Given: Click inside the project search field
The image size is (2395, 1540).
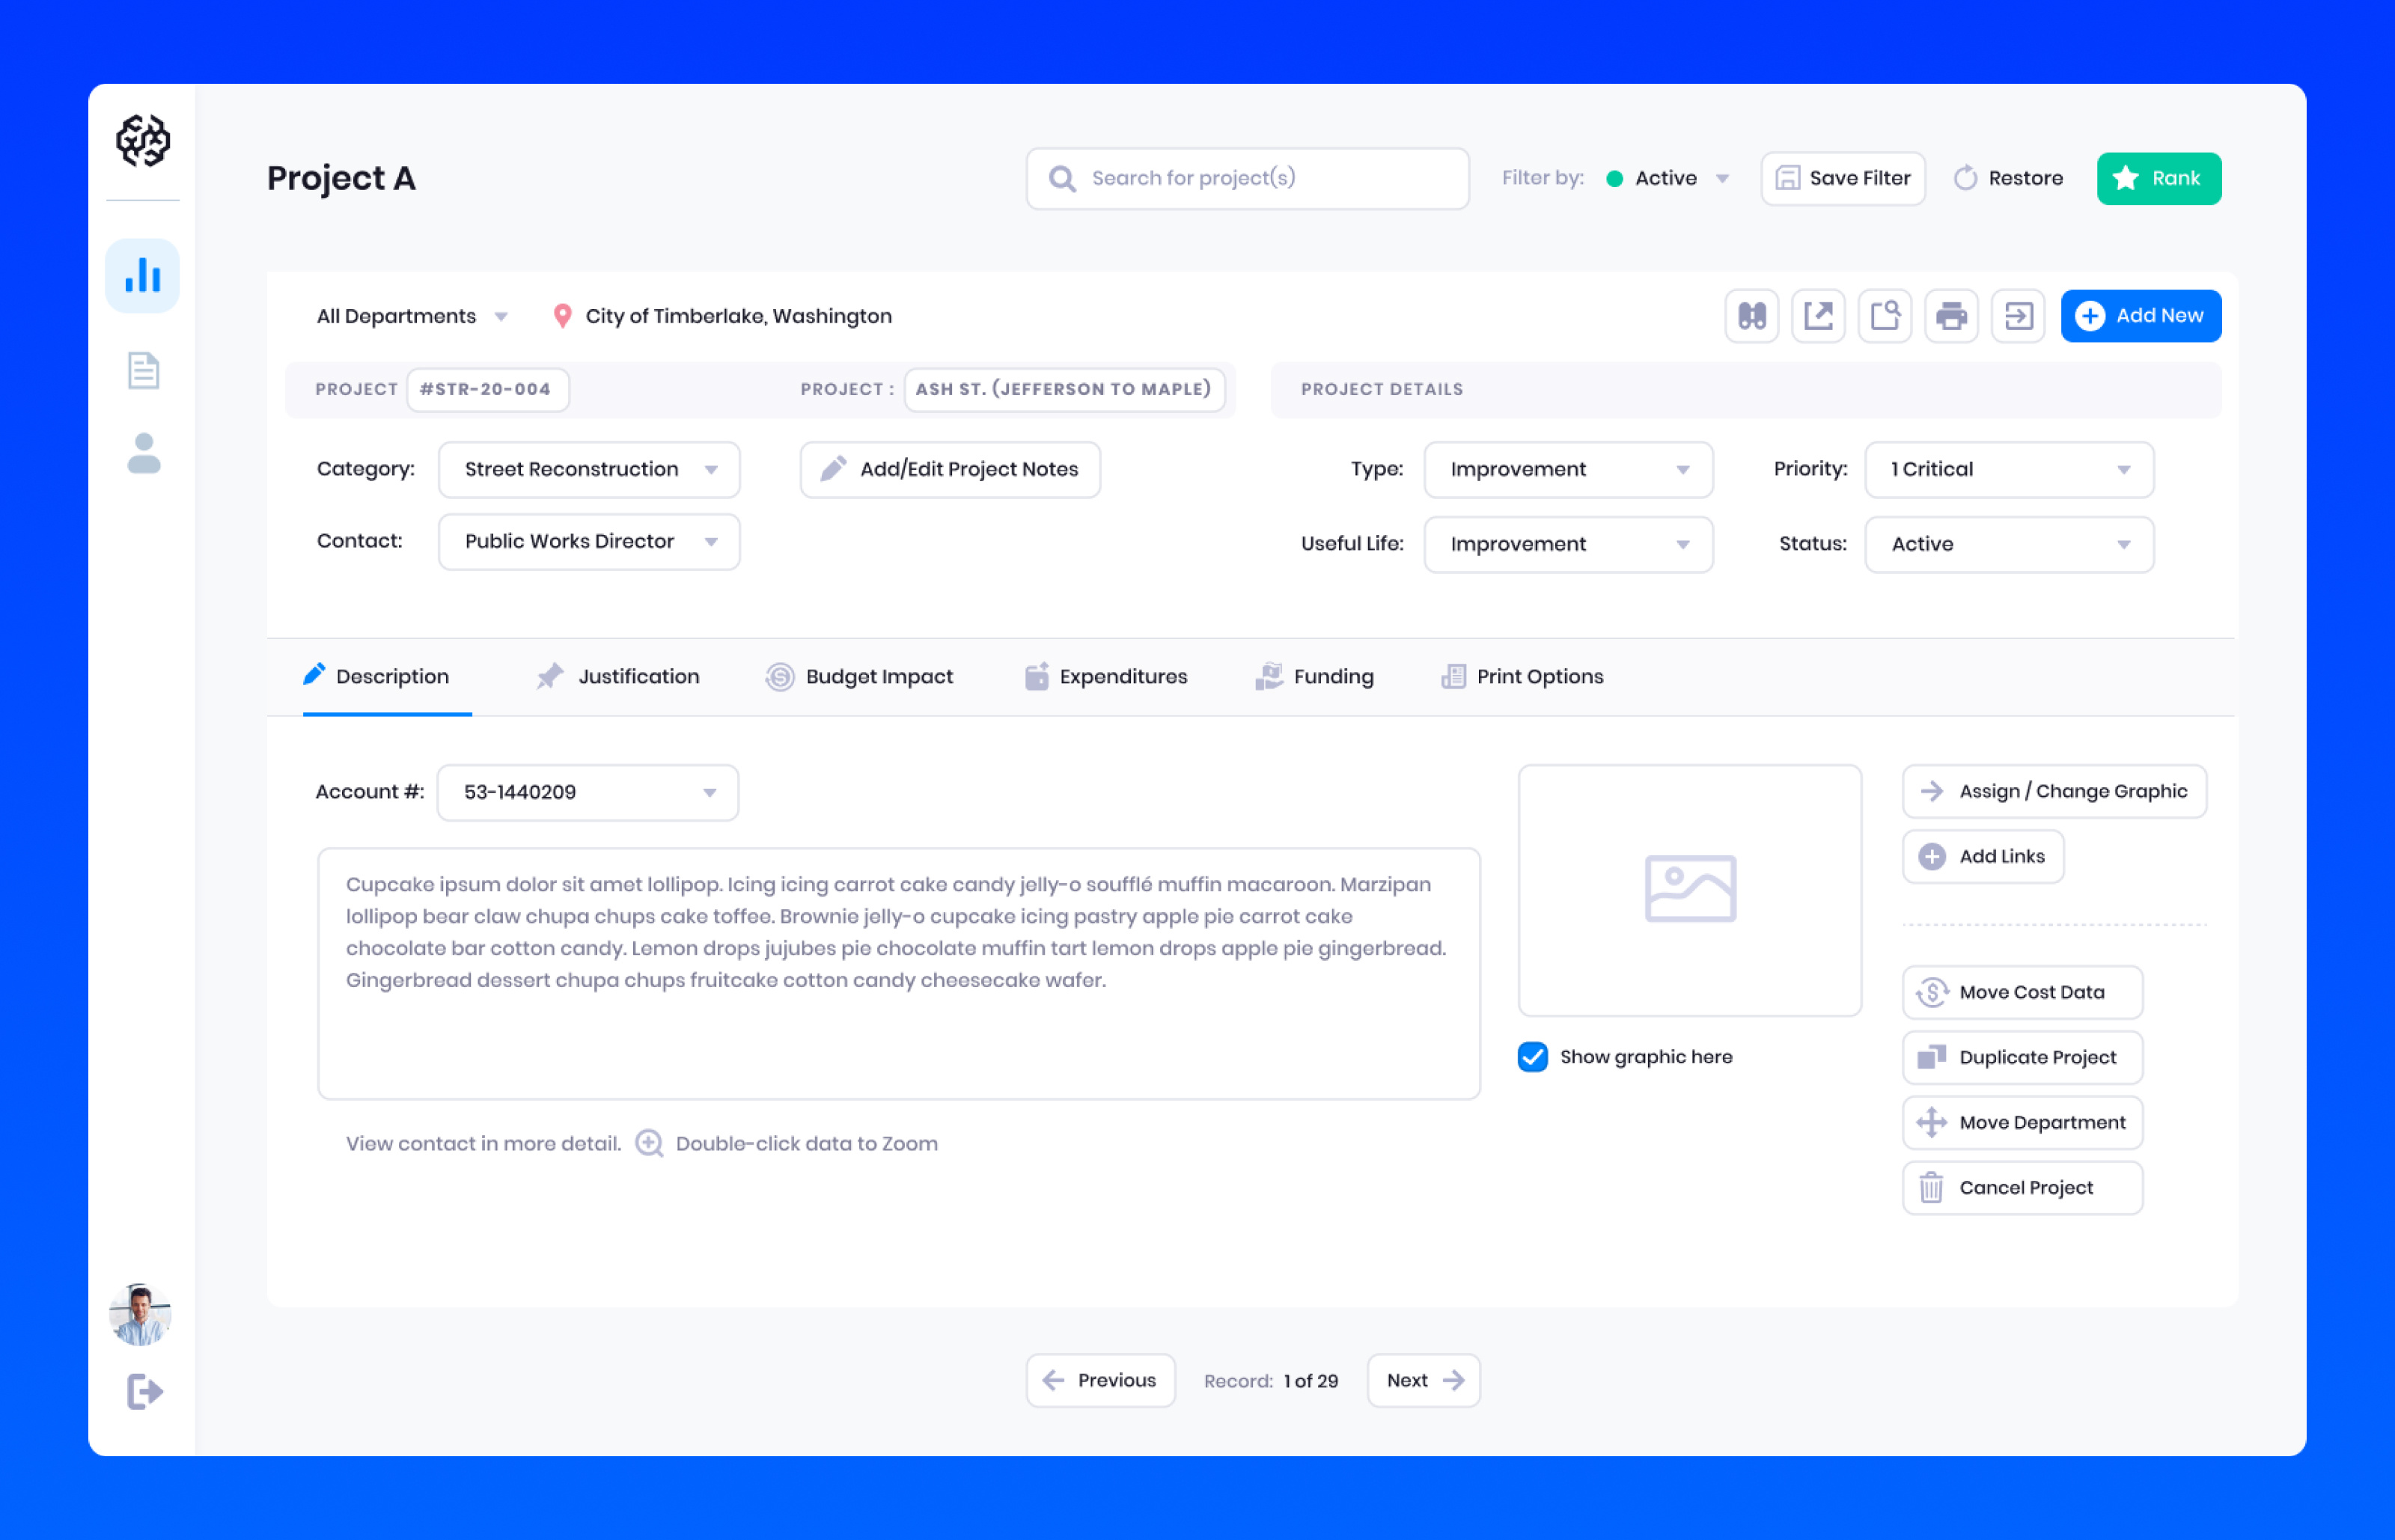Looking at the screenshot, I should coord(1247,178).
